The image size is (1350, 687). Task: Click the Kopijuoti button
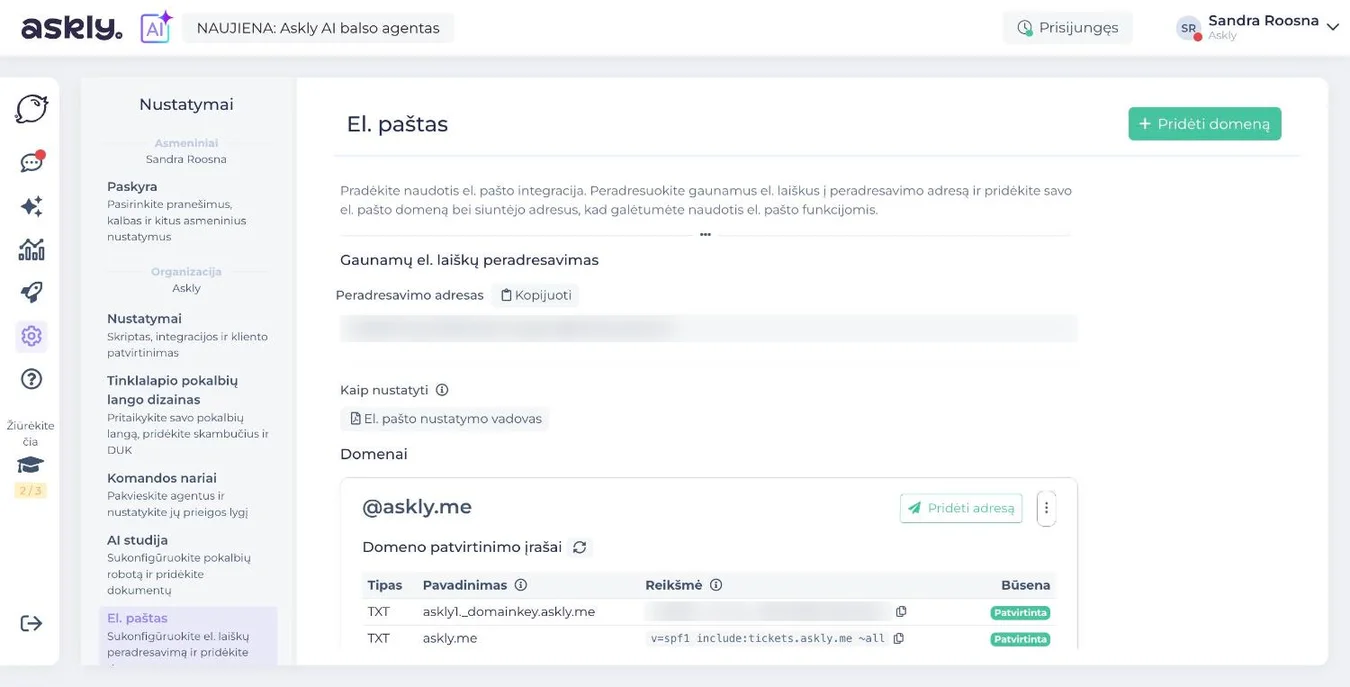(x=536, y=295)
